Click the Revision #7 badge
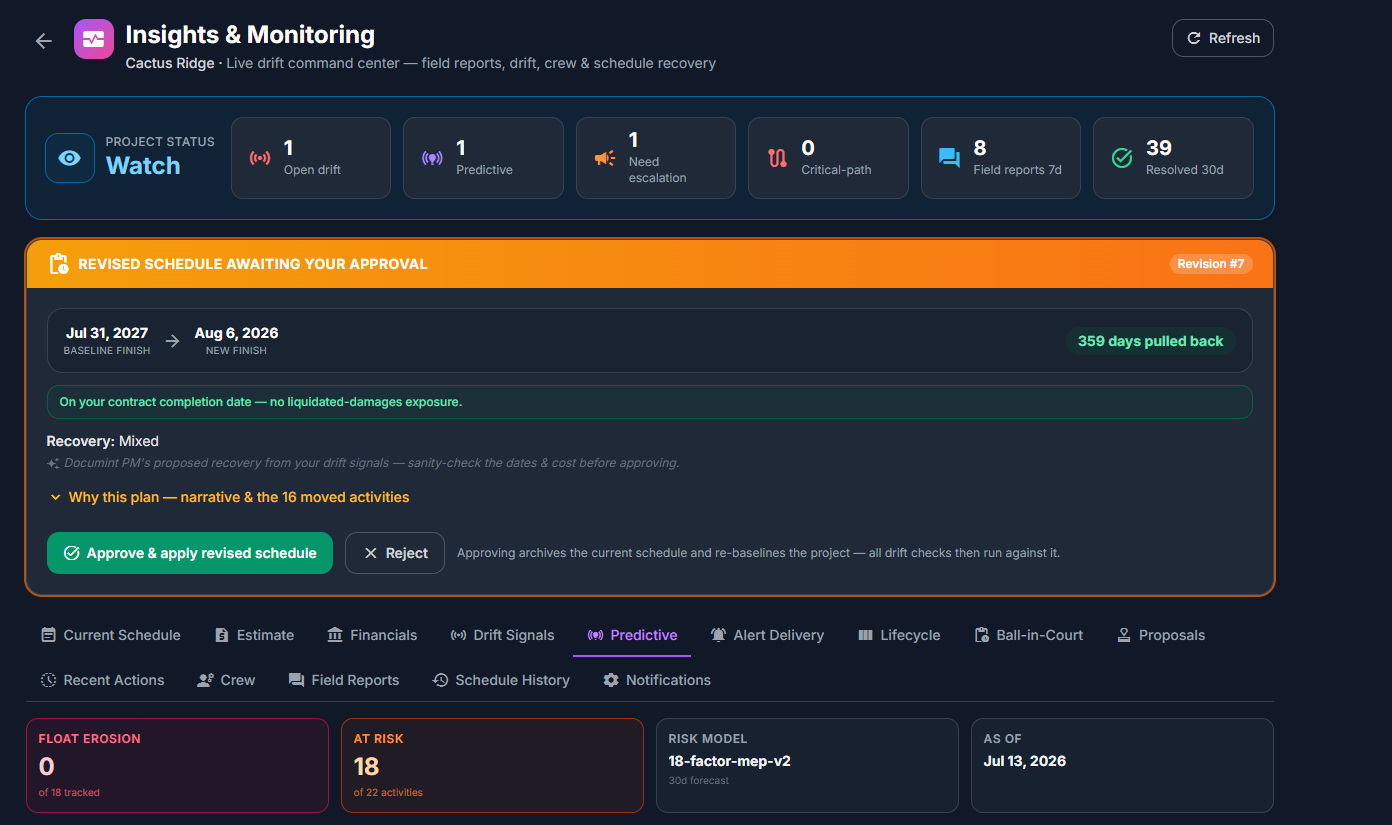This screenshot has height=825, width=1392. [x=1211, y=264]
